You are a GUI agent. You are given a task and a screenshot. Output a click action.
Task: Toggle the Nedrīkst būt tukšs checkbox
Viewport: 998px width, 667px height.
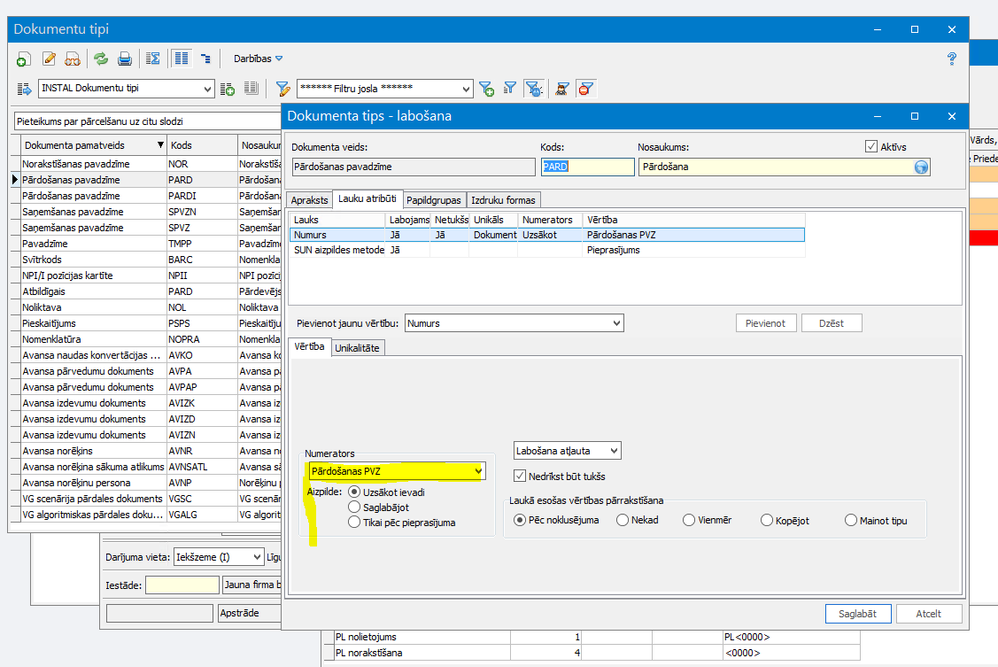(519, 476)
